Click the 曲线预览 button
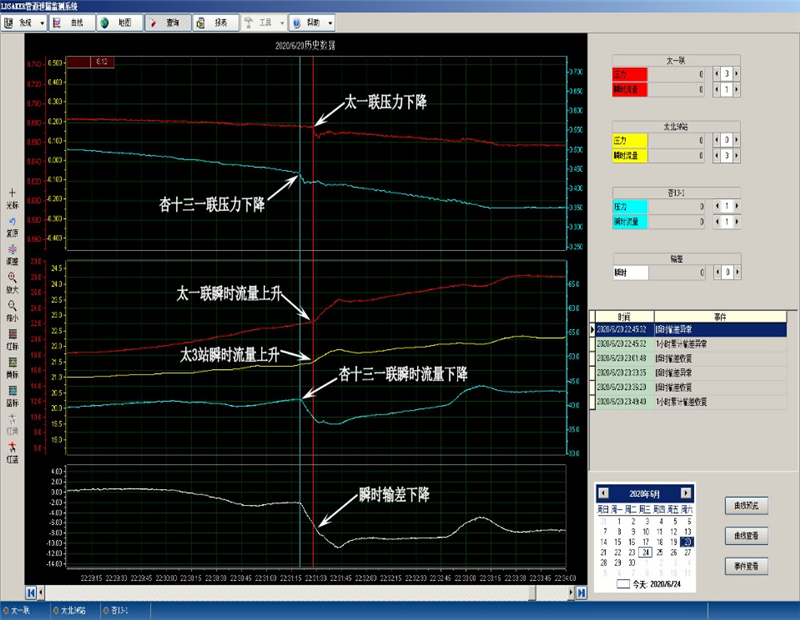The width and height of the screenshot is (800, 620). tap(748, 505)
